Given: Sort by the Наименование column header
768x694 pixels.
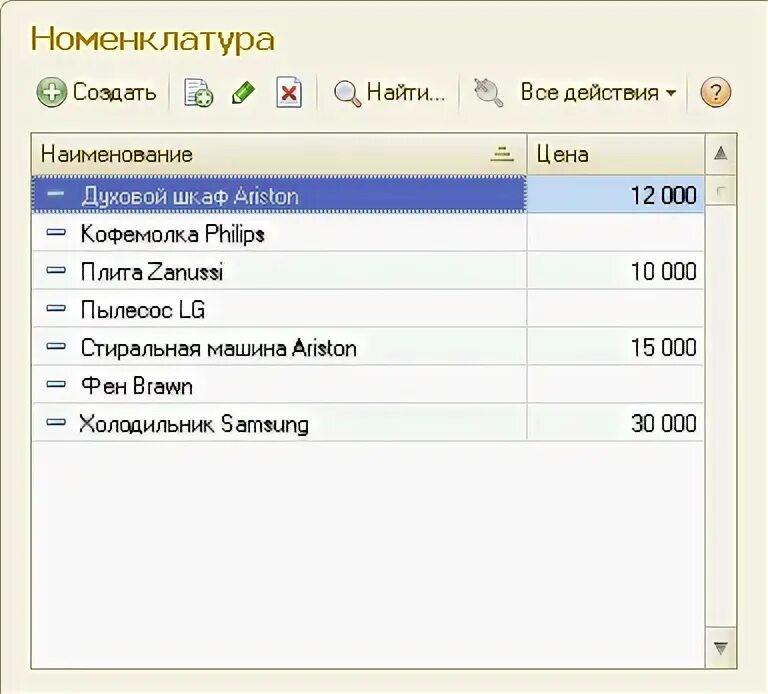Looking at the screenshot, I should click(279, 154).
